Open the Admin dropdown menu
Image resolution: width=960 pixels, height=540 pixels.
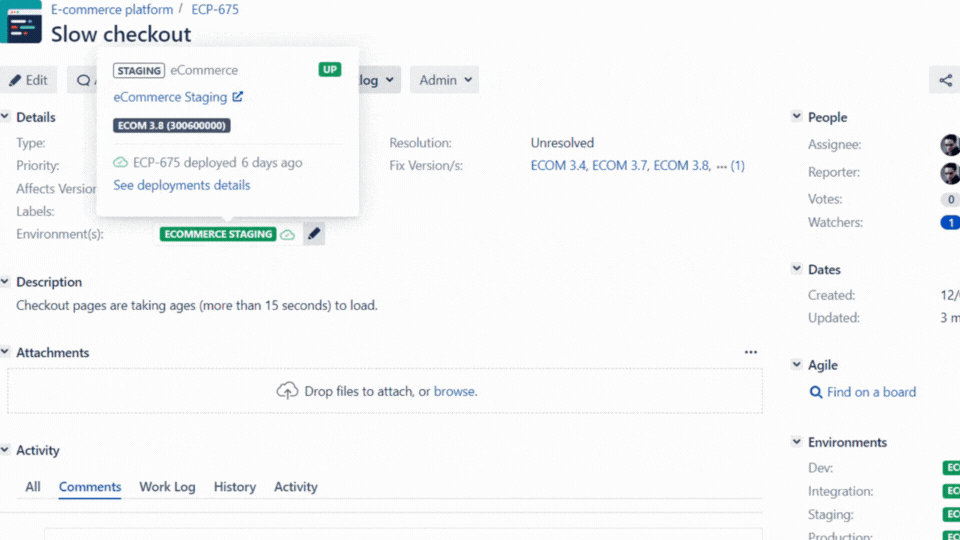[x=444, y=80]
